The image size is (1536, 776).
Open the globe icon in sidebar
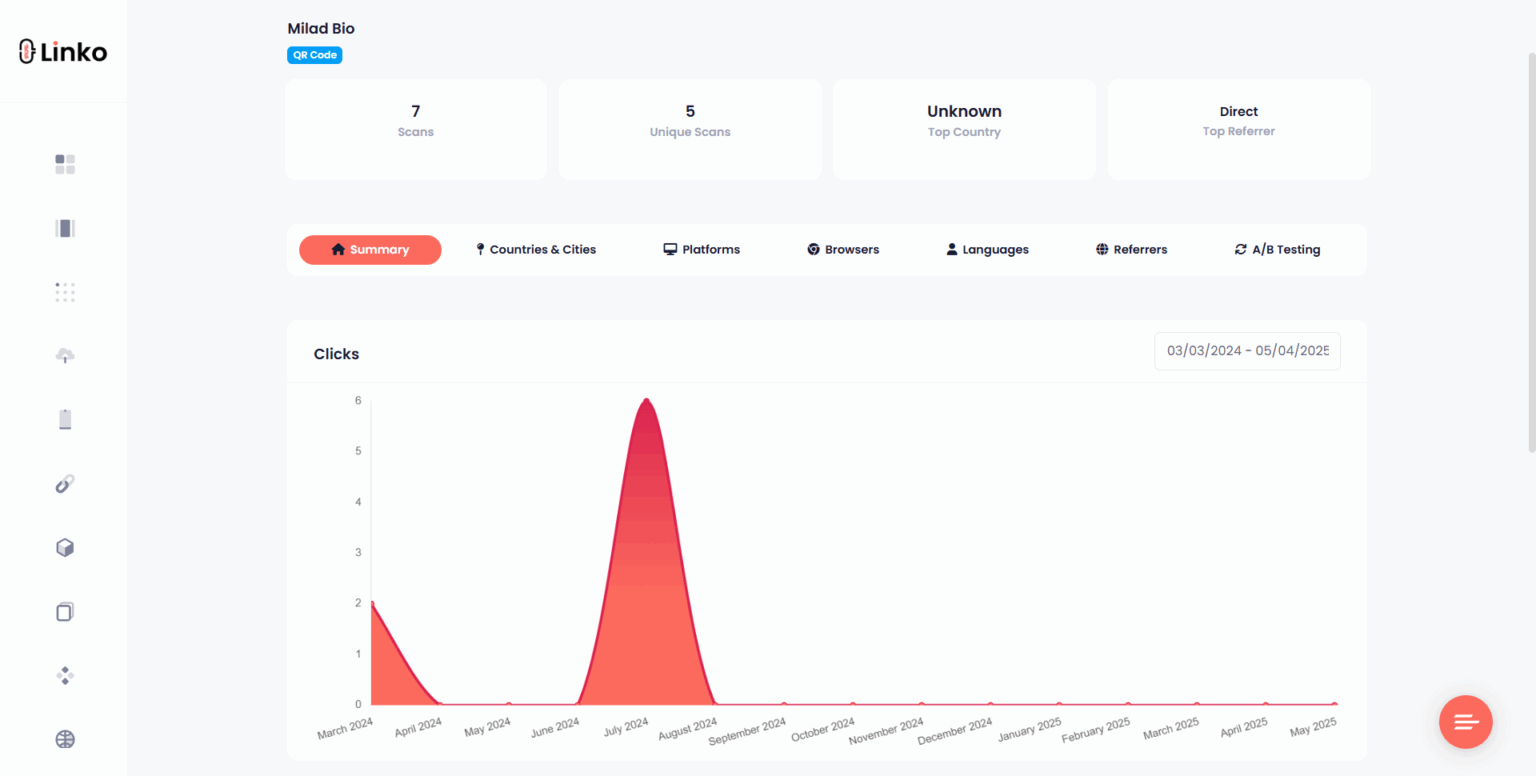click(x=65, y=740)
